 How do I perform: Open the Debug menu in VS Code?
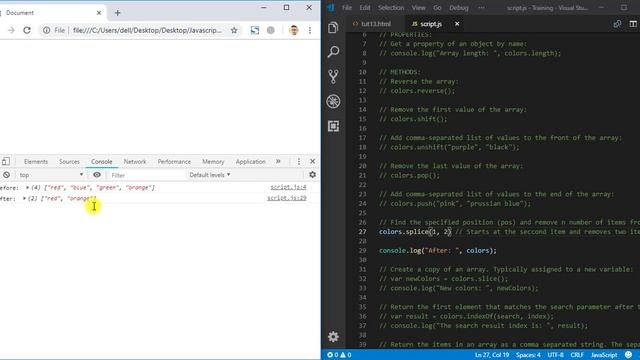(x=459, y=8)
